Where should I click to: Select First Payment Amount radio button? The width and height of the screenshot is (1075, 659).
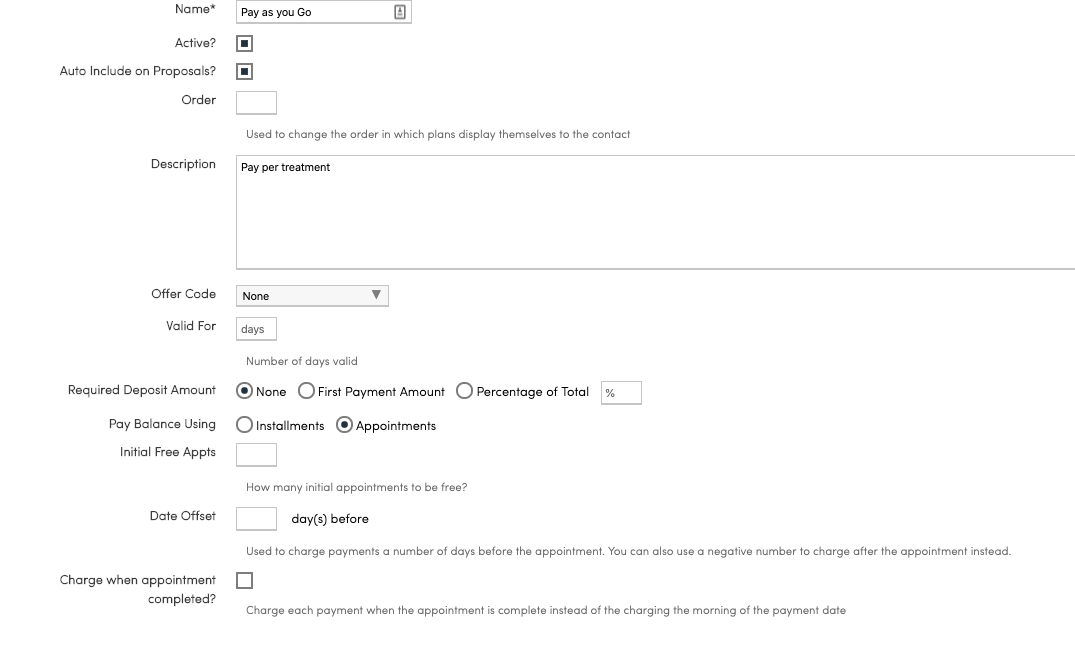coord(306,392)
